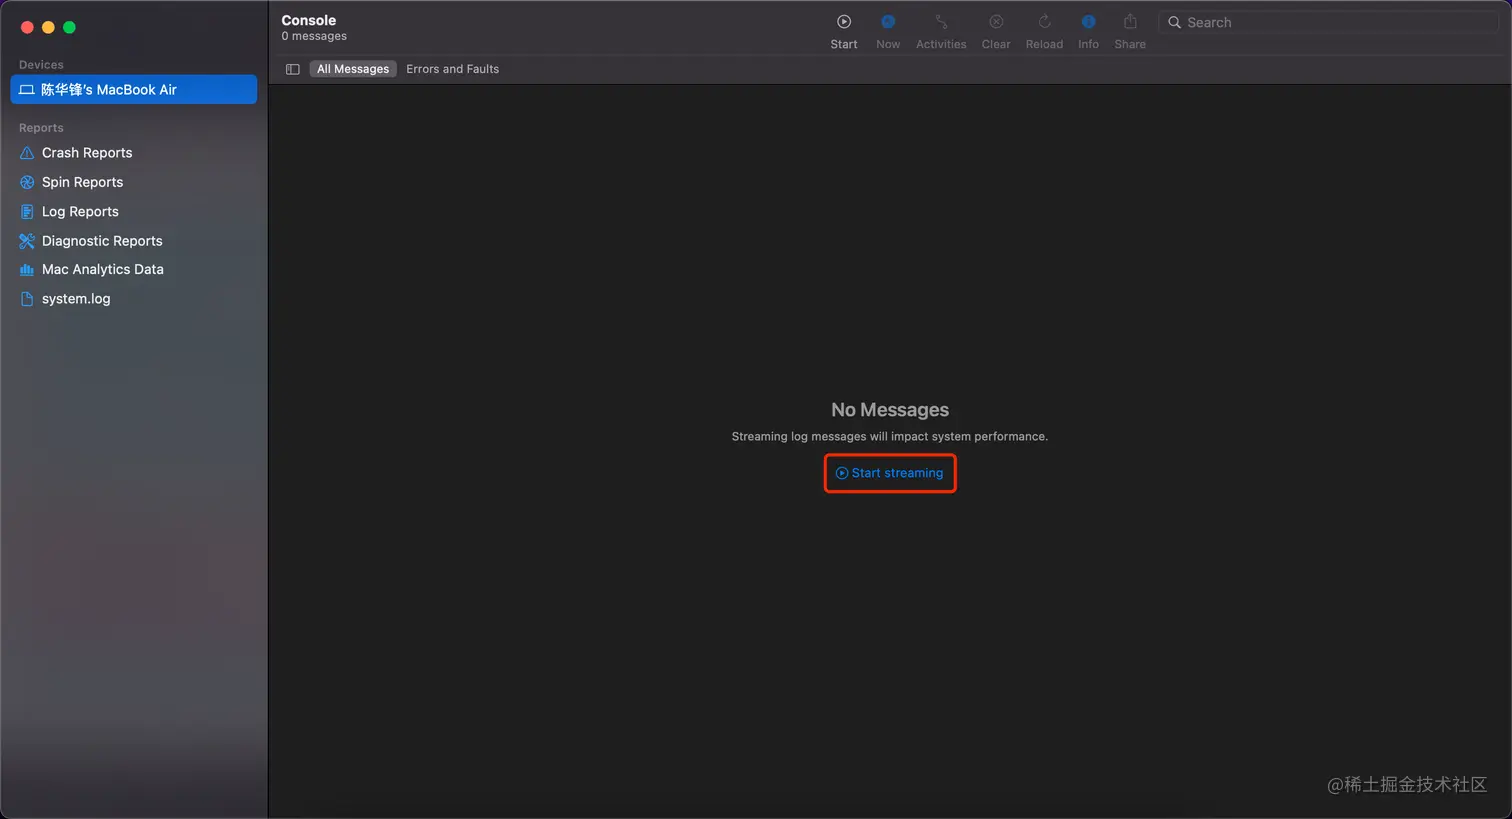This screenshot has width=1512, height=819.
Task: Select the MacBook Air device
Action: coord(134,89)
